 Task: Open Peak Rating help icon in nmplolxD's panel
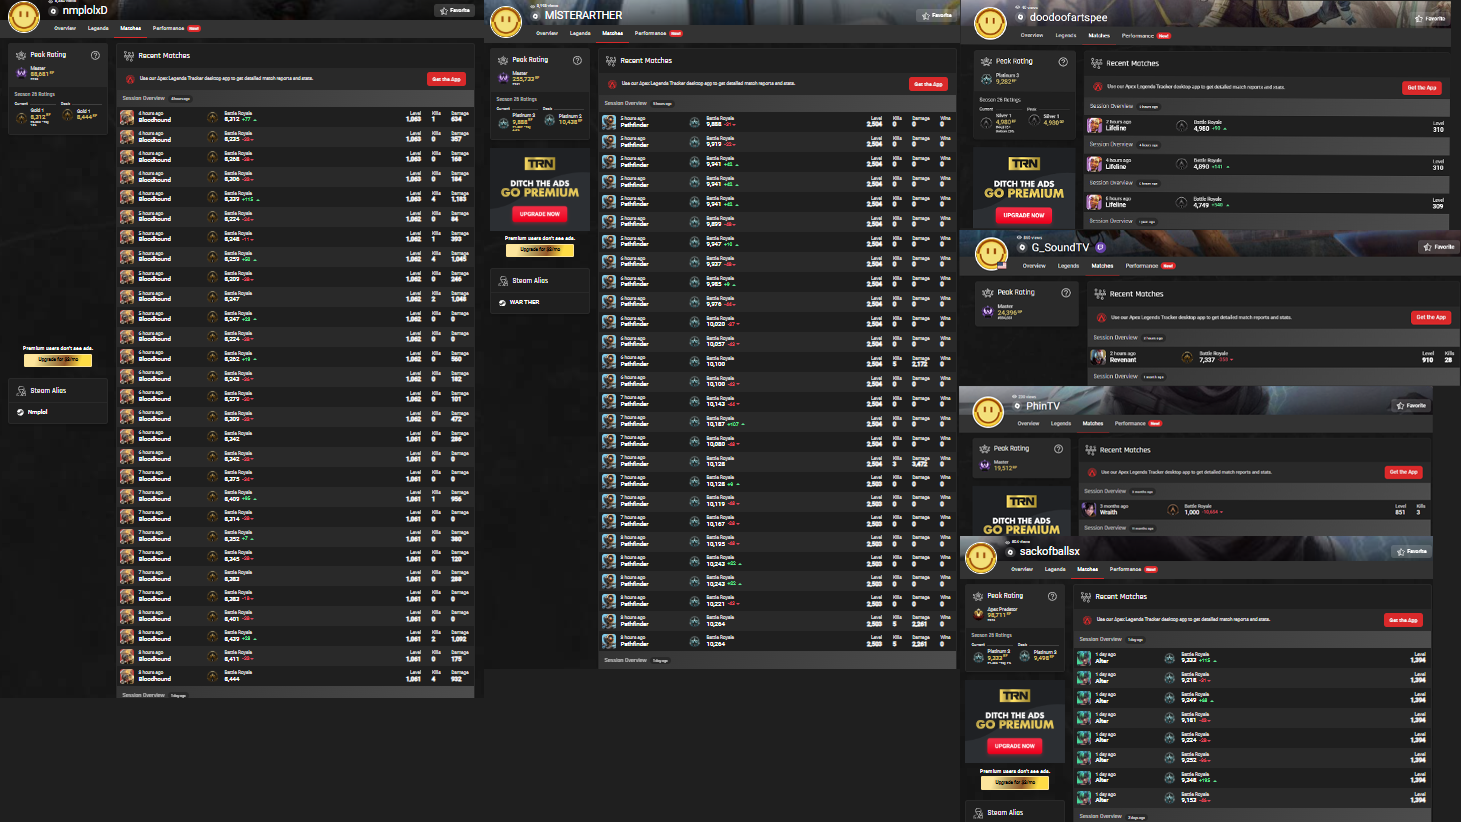click(95, 55)
